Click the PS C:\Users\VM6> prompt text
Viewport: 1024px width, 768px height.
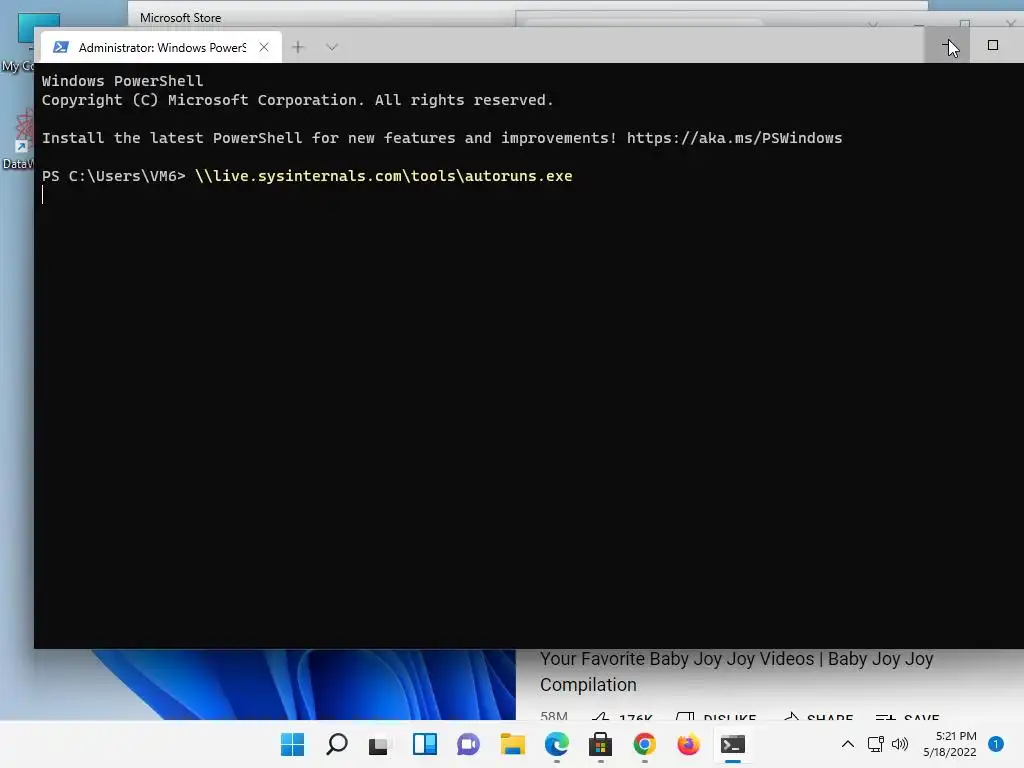tap(114, 176)
